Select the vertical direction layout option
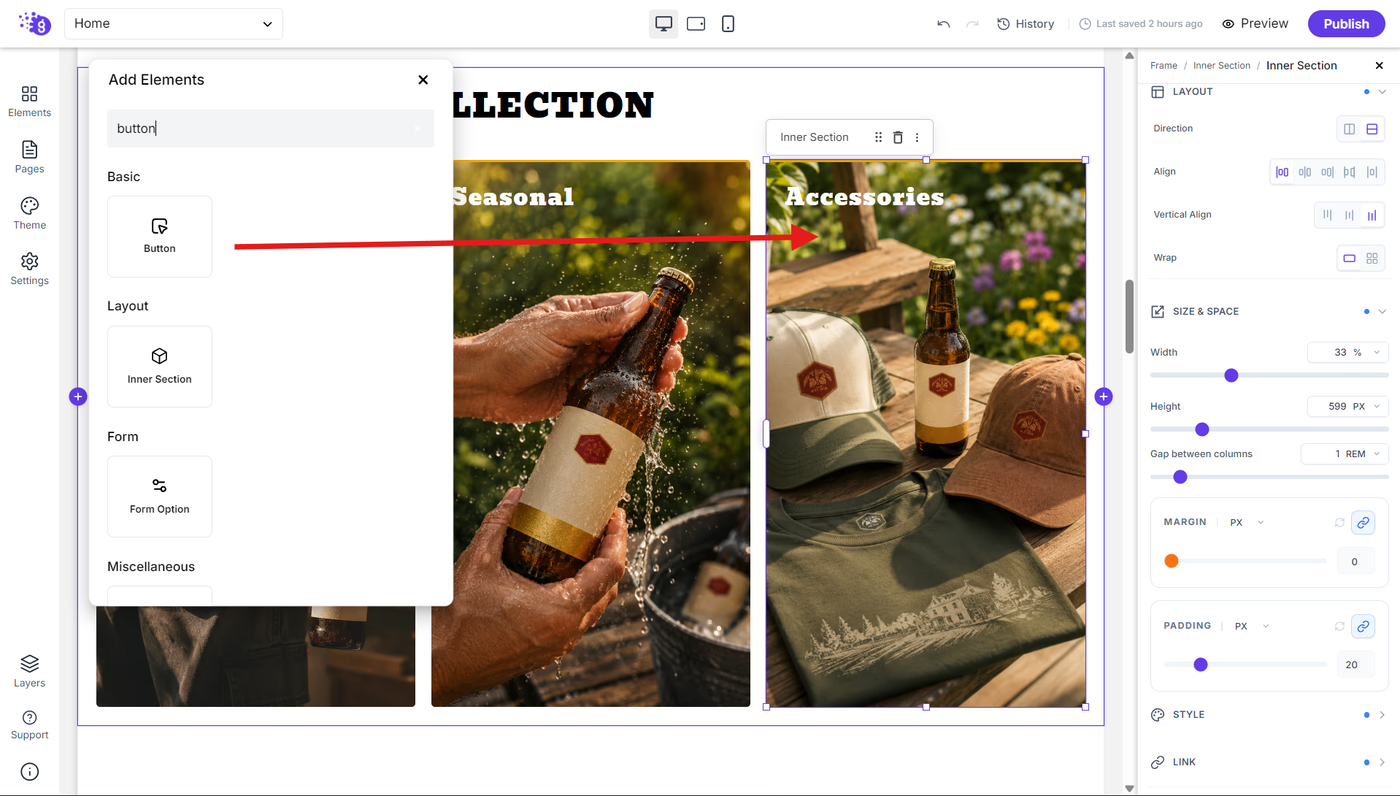The height and width of the screenshot is (796, 1400). 1372,129
